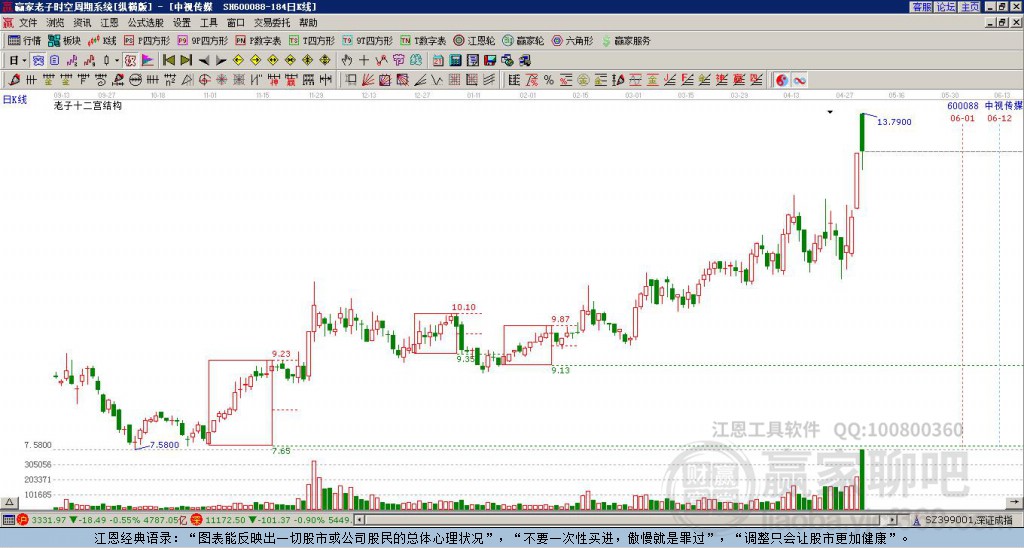Screen dimensions: 1024x548
Task: Open the T四方形 tool
Action: (312, 40)
